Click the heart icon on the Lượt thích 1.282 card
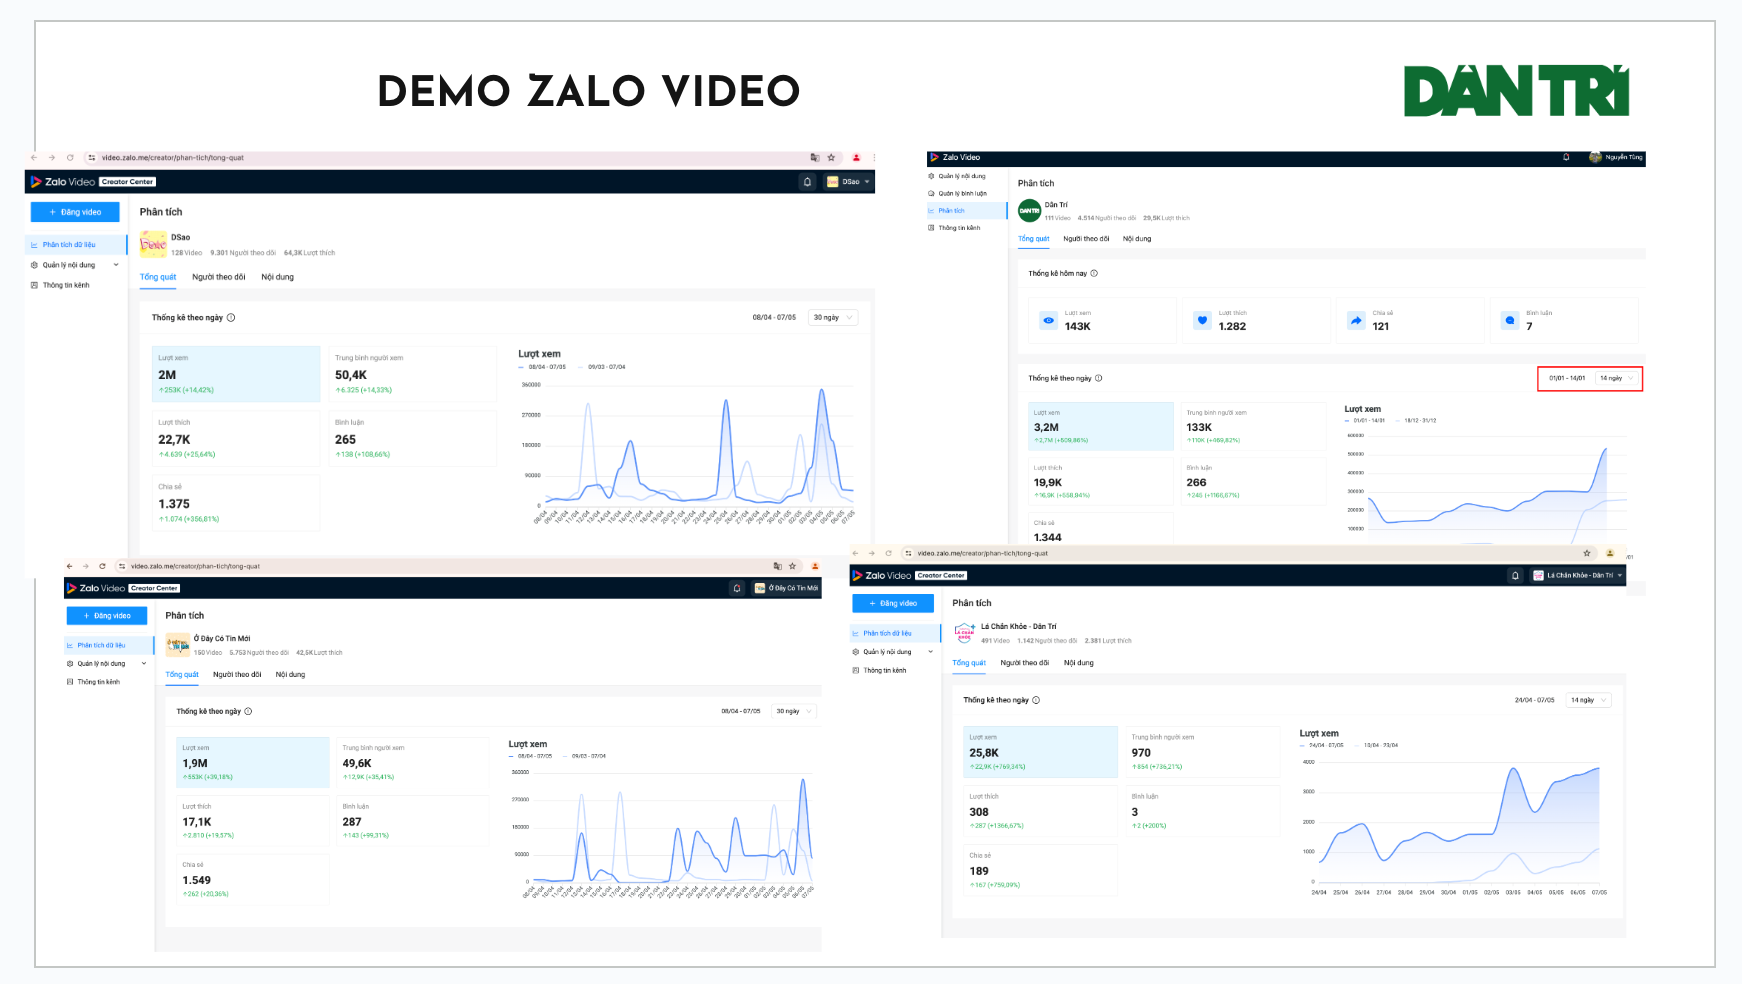This screenshot has height=984, width=1742. 1202,321
